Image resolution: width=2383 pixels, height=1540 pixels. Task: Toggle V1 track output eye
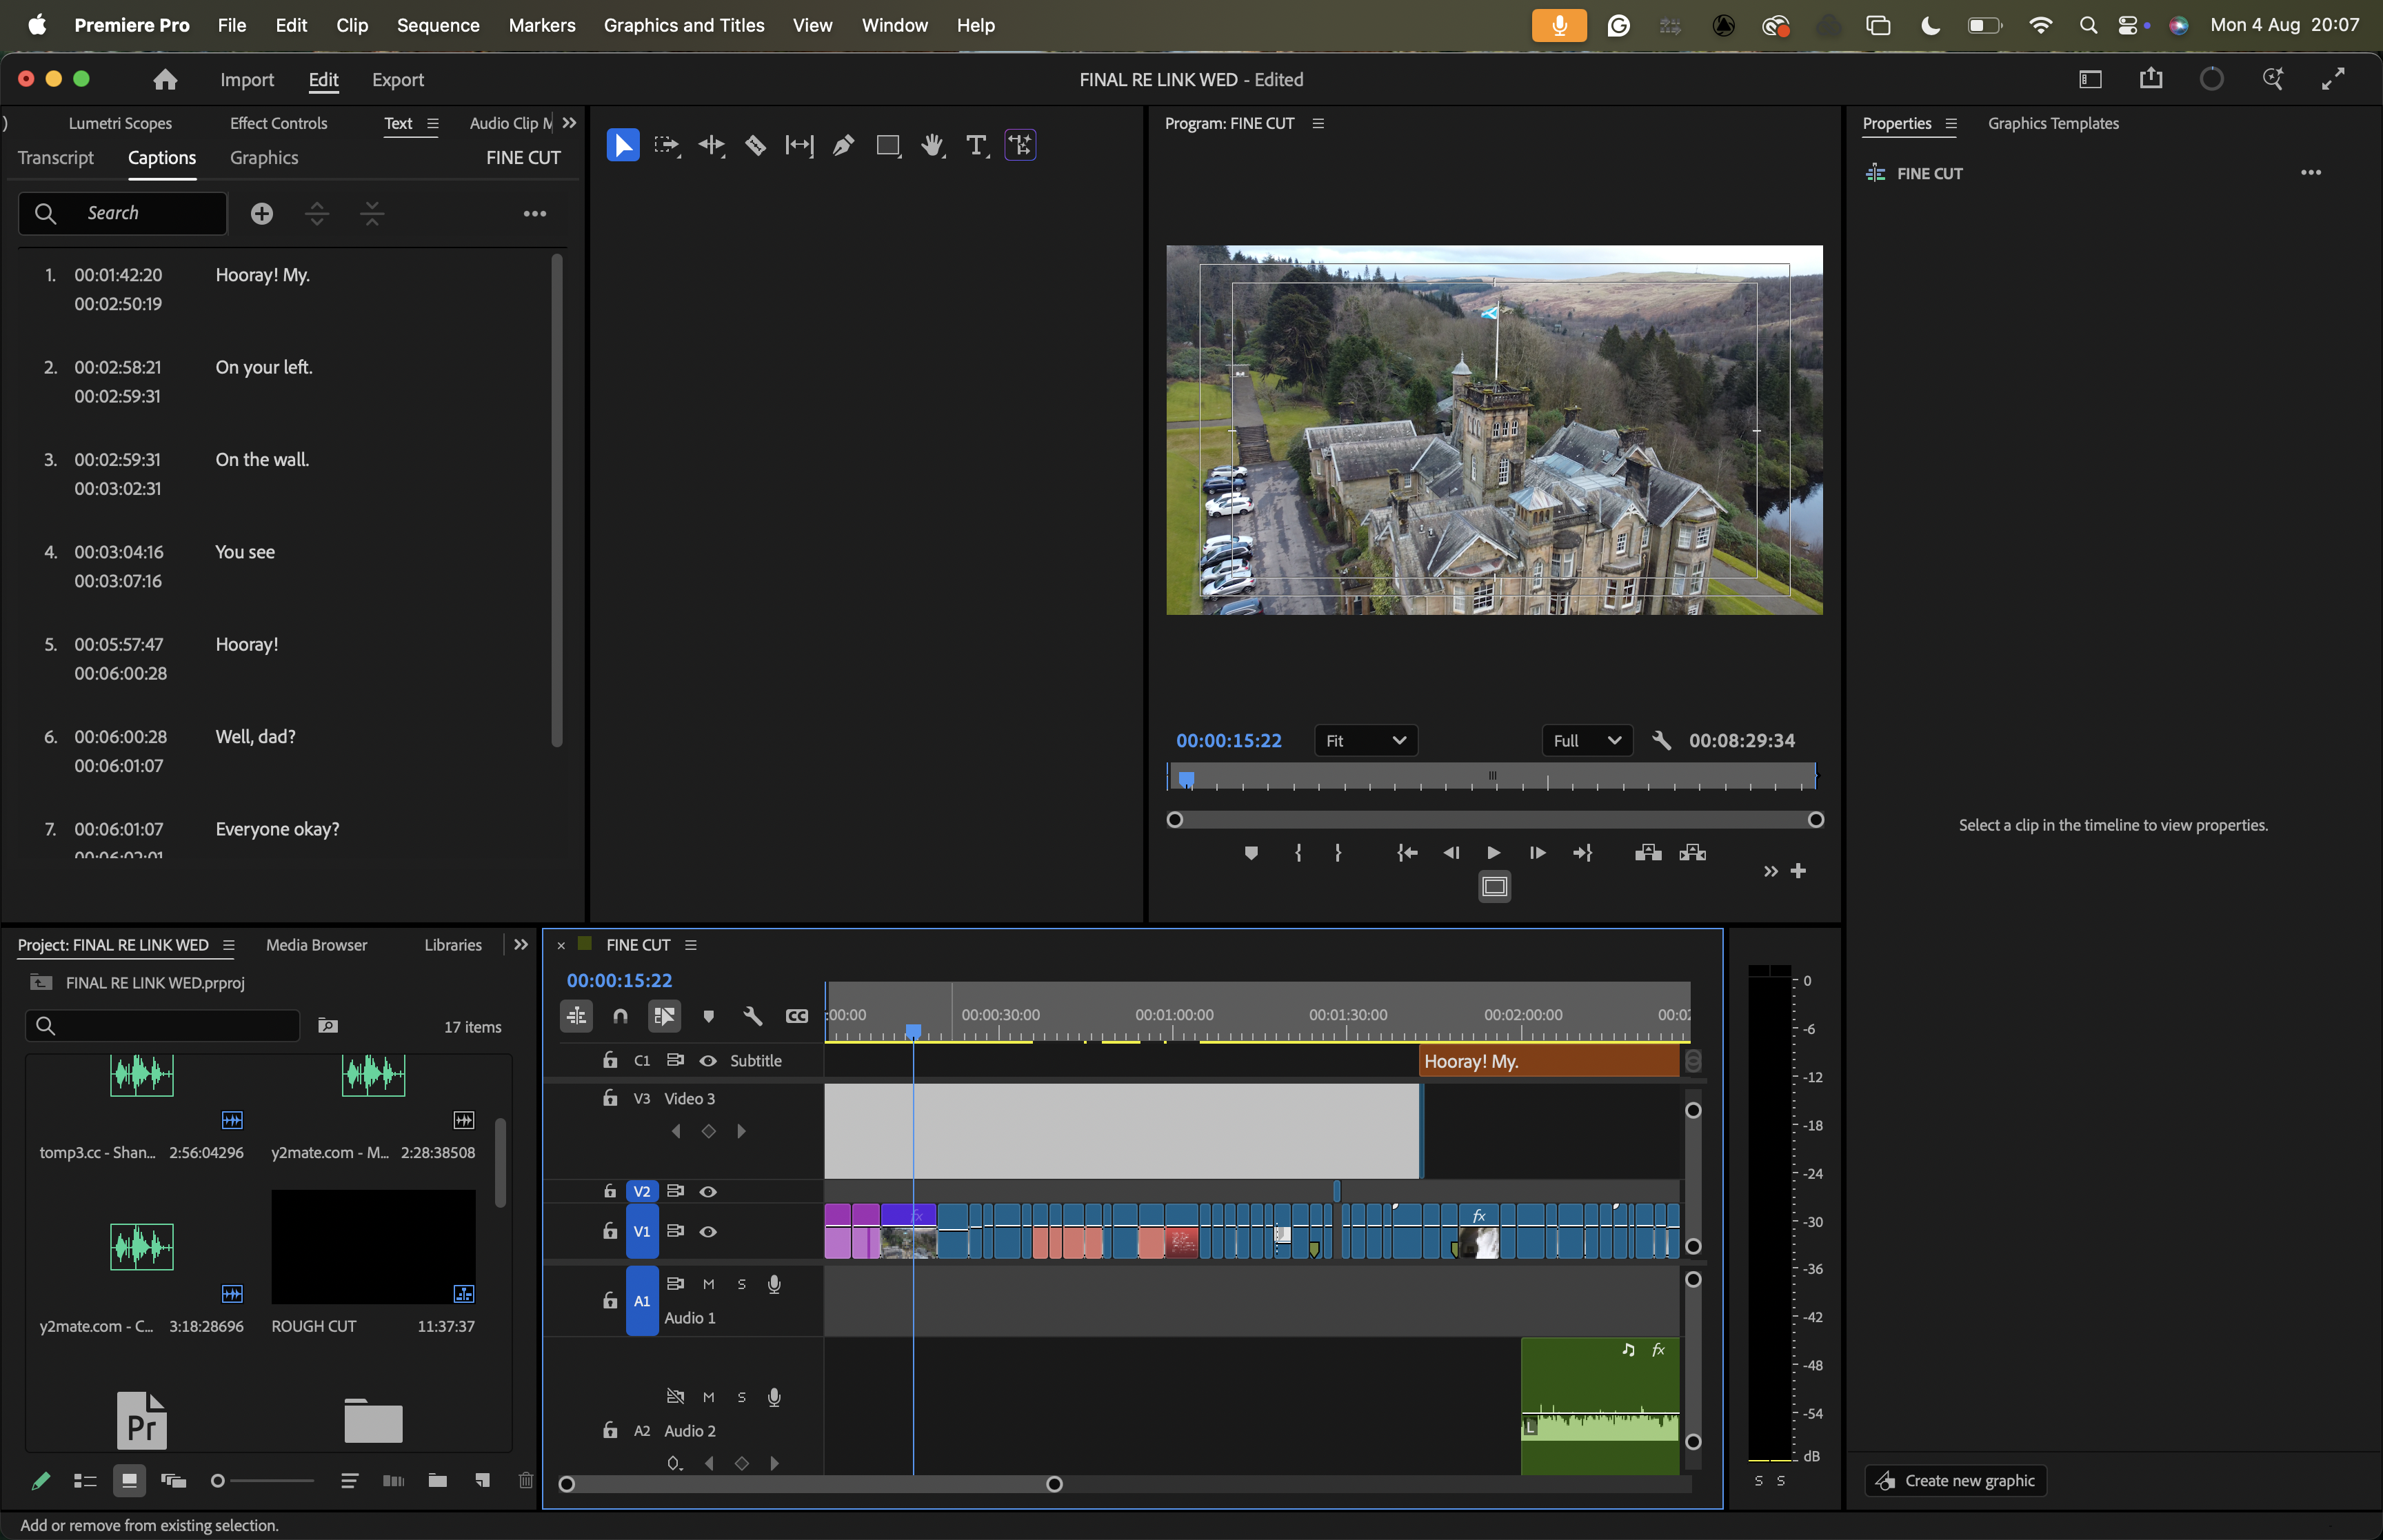pos(708,1232)
